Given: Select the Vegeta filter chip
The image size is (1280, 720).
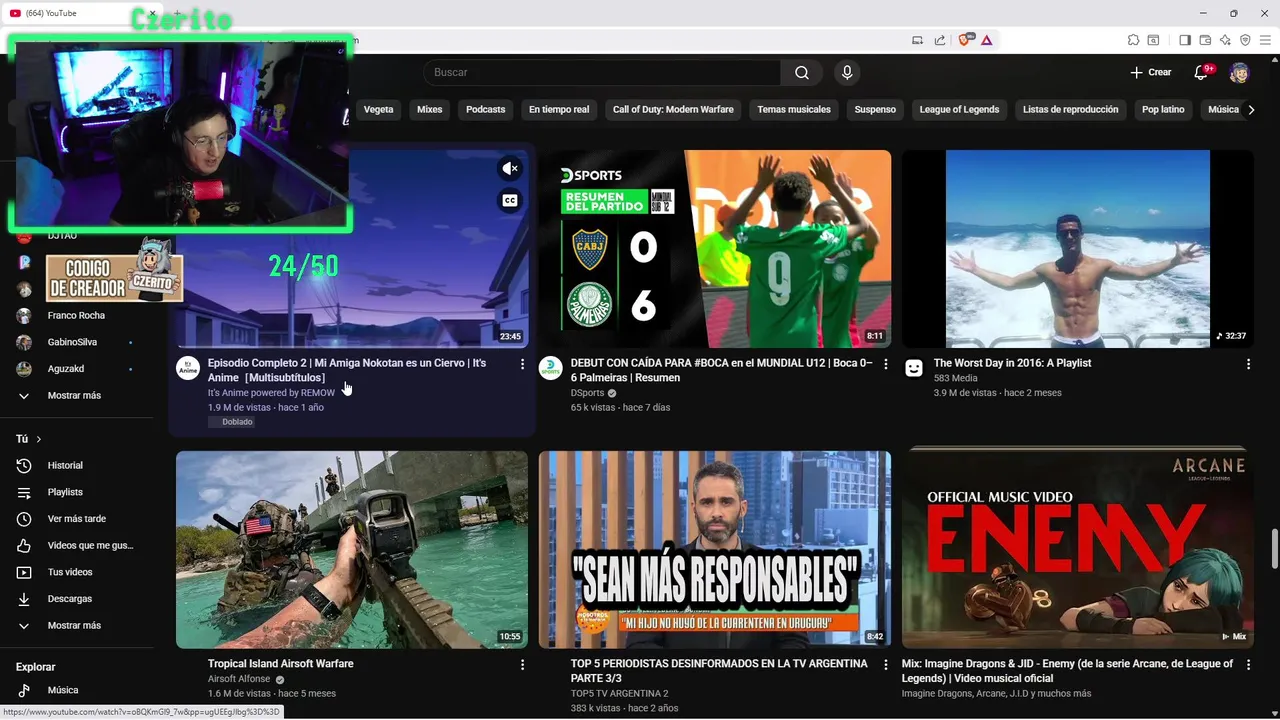Looking at the screenshot, I should click(x=378, y=110).
